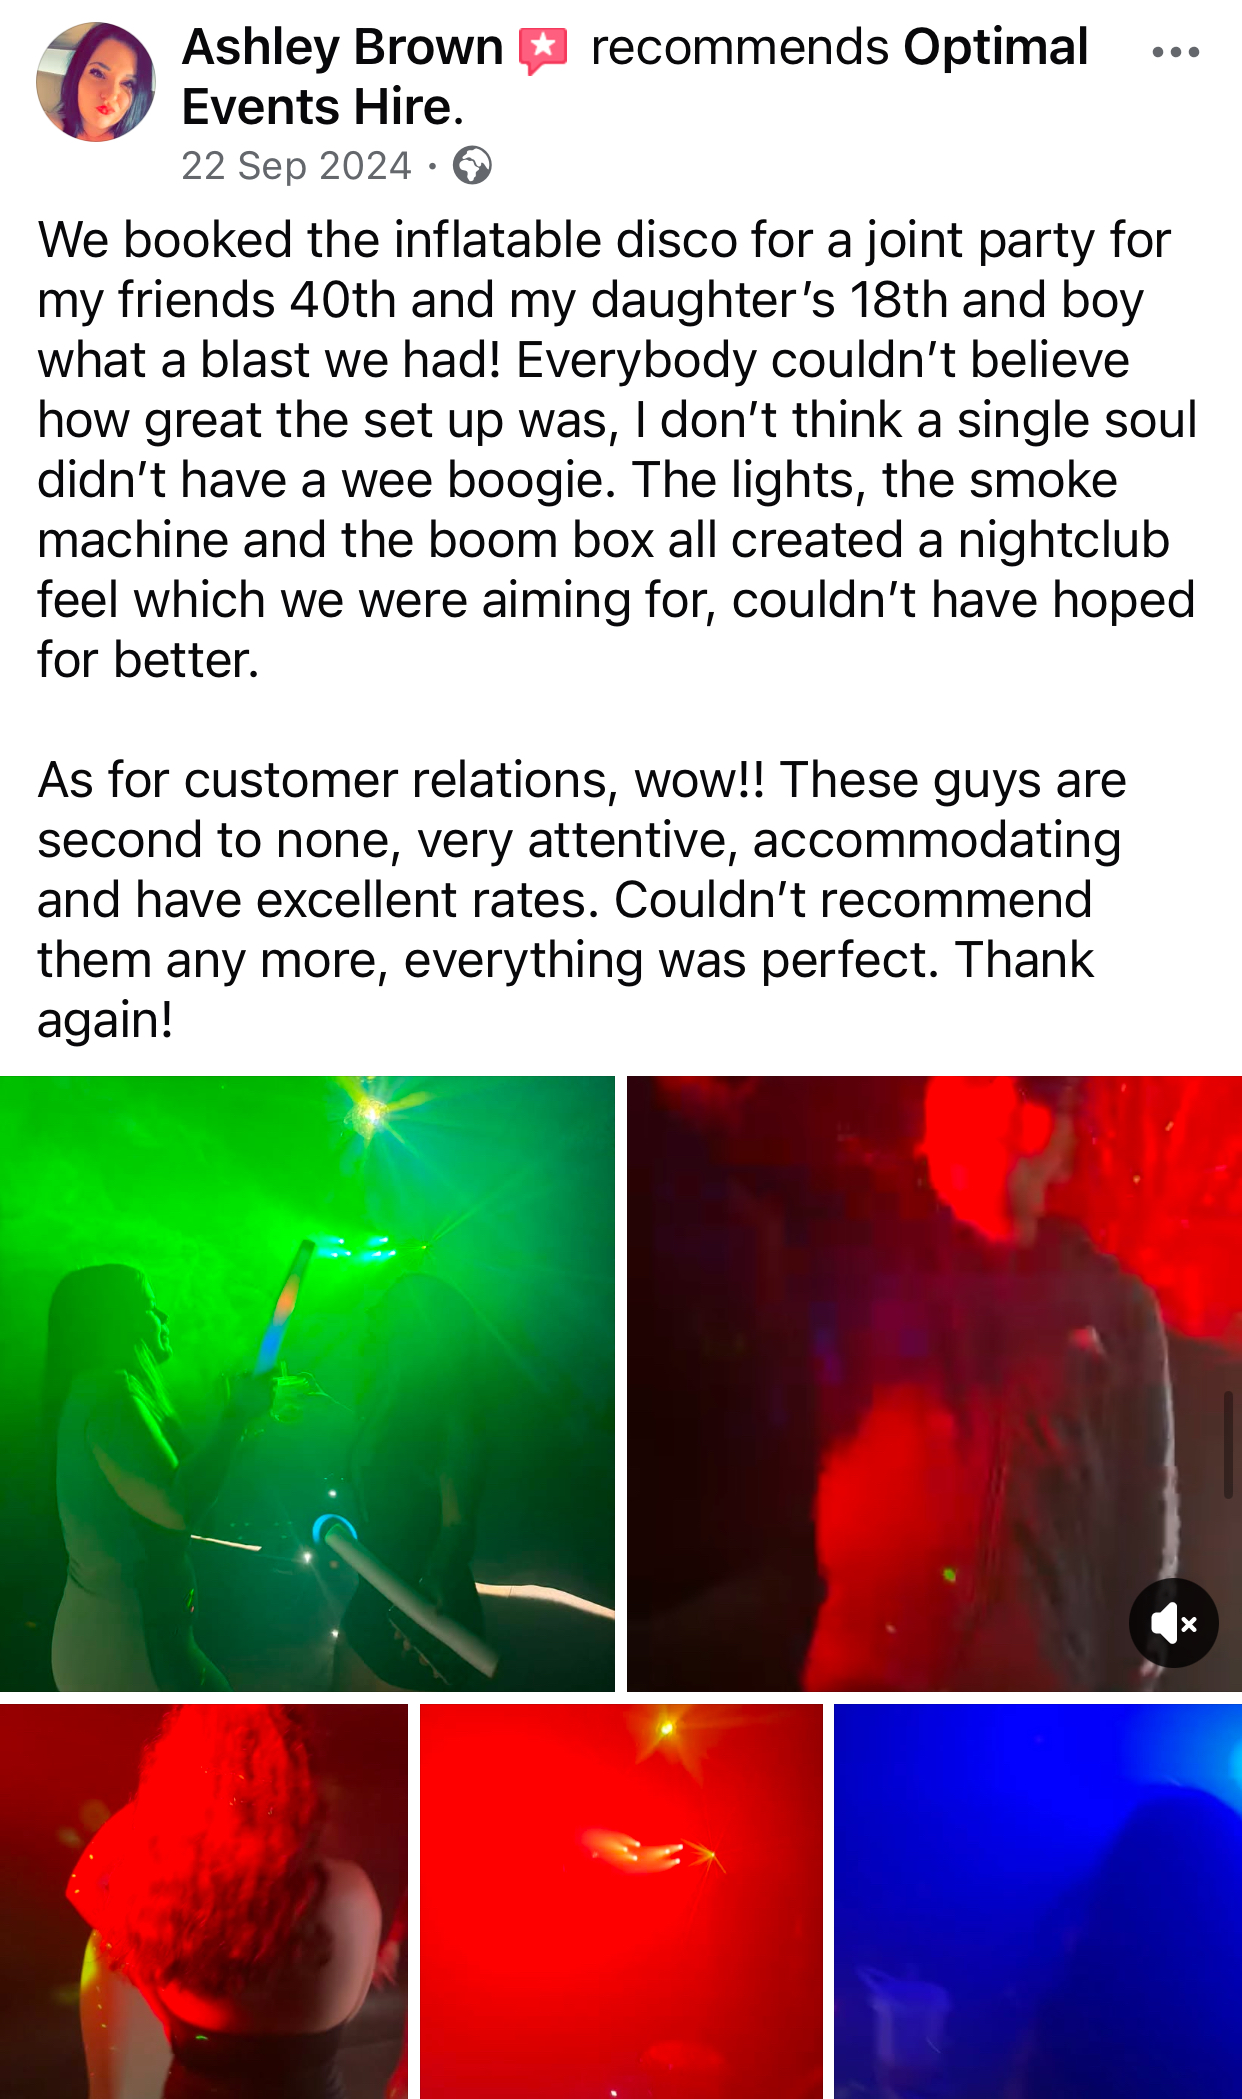
Task: Click the pink recommendation star badge
Action: pos(543,50)
